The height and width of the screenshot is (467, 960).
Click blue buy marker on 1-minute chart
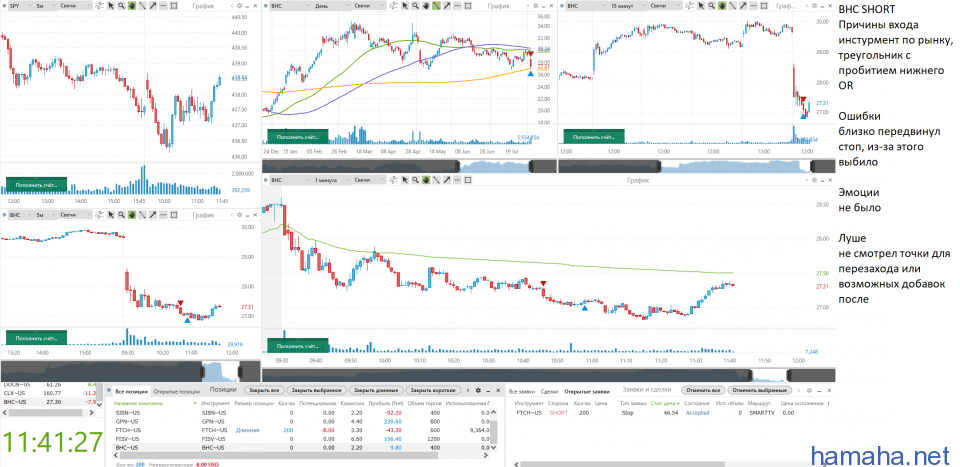click(x=585, y=308)
